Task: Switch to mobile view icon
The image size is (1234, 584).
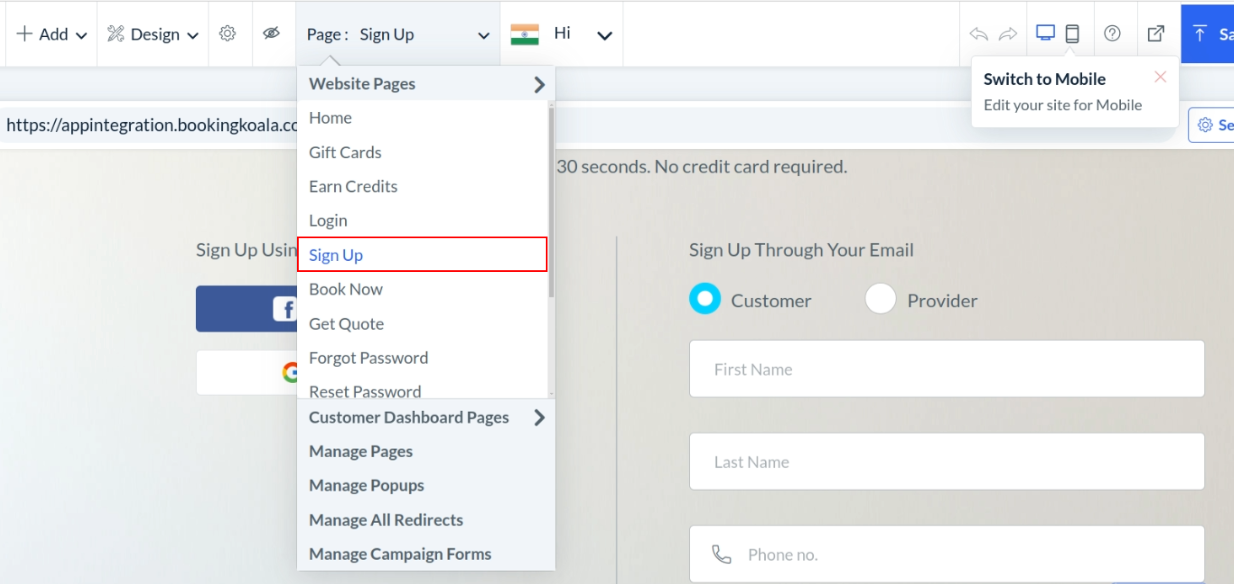Action: [1072, 33]
